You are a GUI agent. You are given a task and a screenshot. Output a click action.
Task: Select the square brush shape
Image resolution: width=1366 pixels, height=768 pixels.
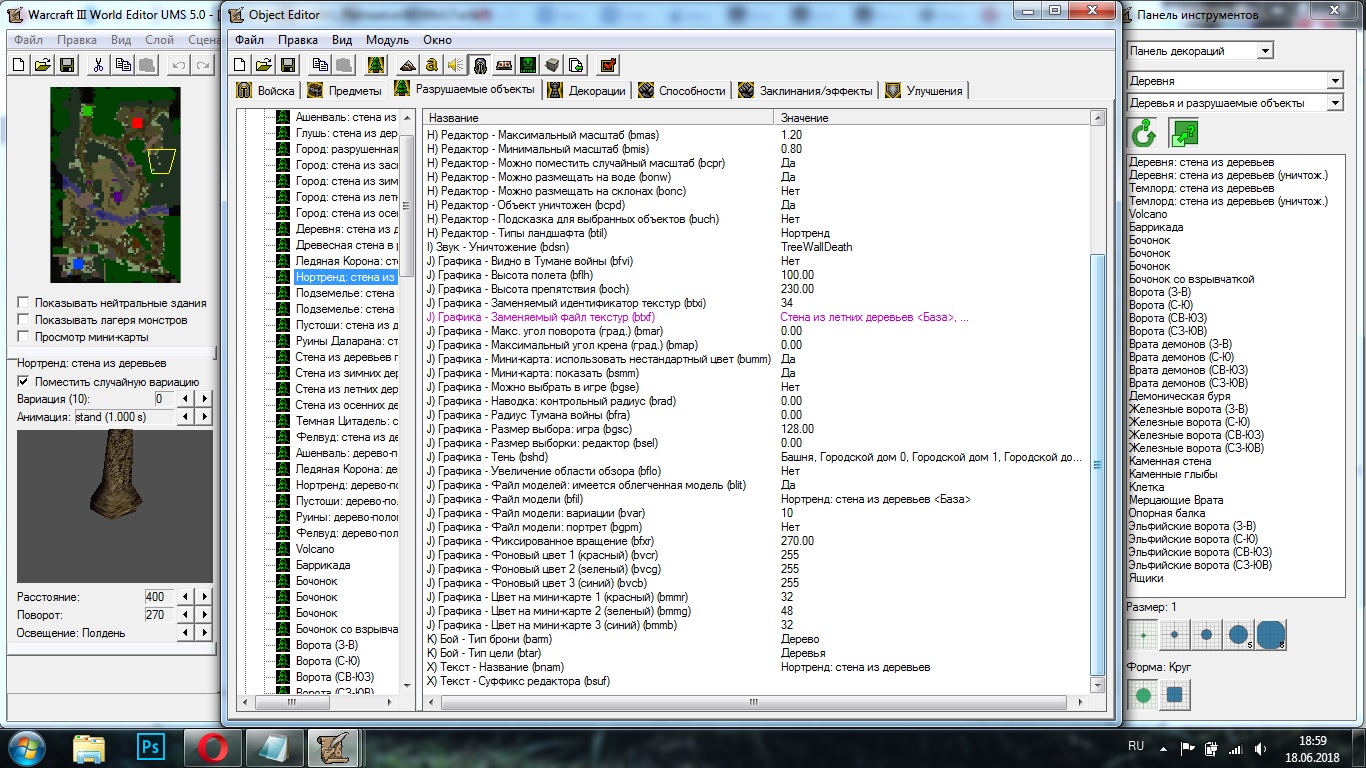tap(1176, 693)
